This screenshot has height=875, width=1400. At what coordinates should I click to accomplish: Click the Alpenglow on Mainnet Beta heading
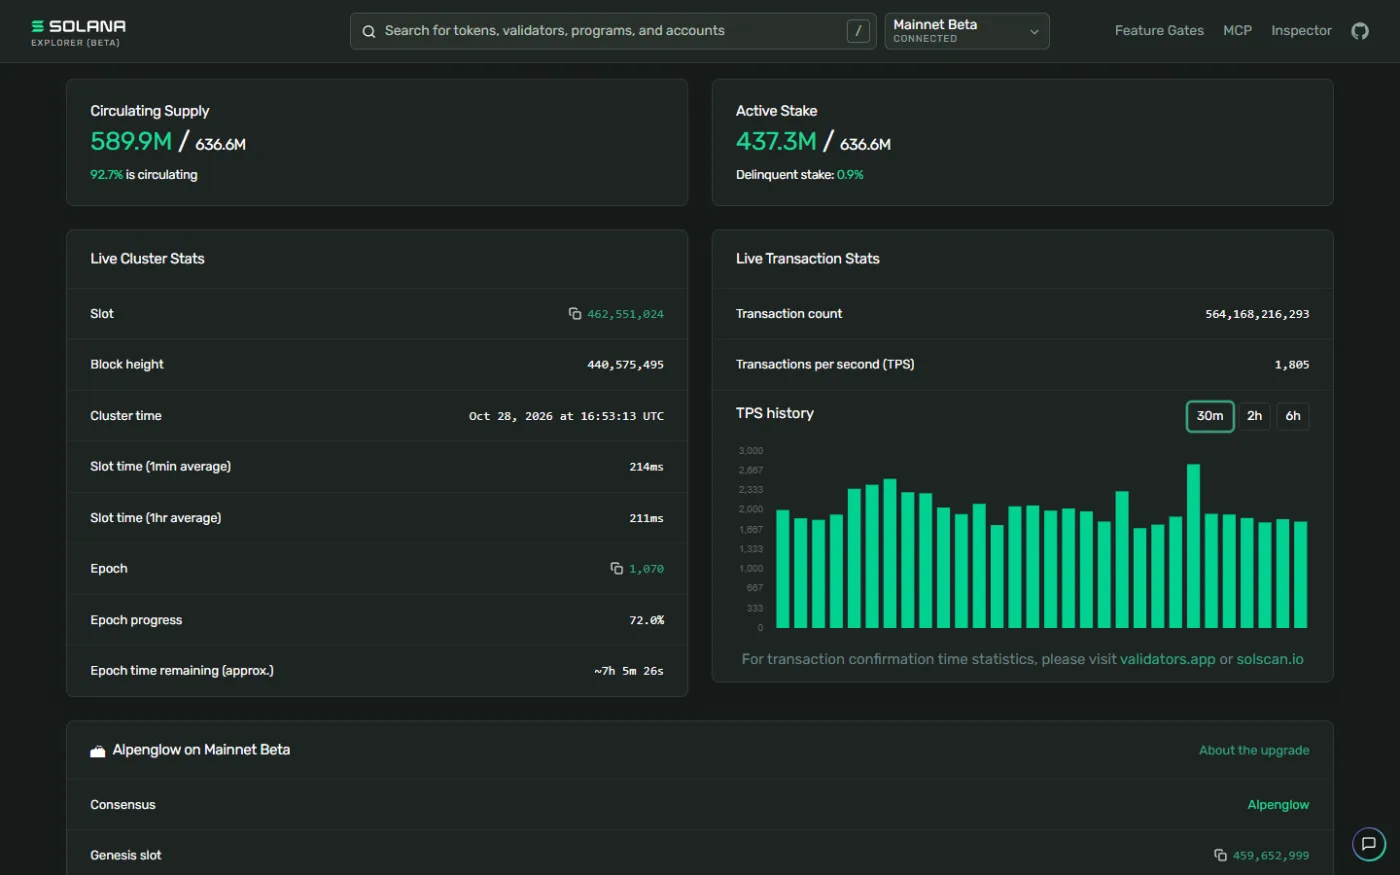pos(201,750)
